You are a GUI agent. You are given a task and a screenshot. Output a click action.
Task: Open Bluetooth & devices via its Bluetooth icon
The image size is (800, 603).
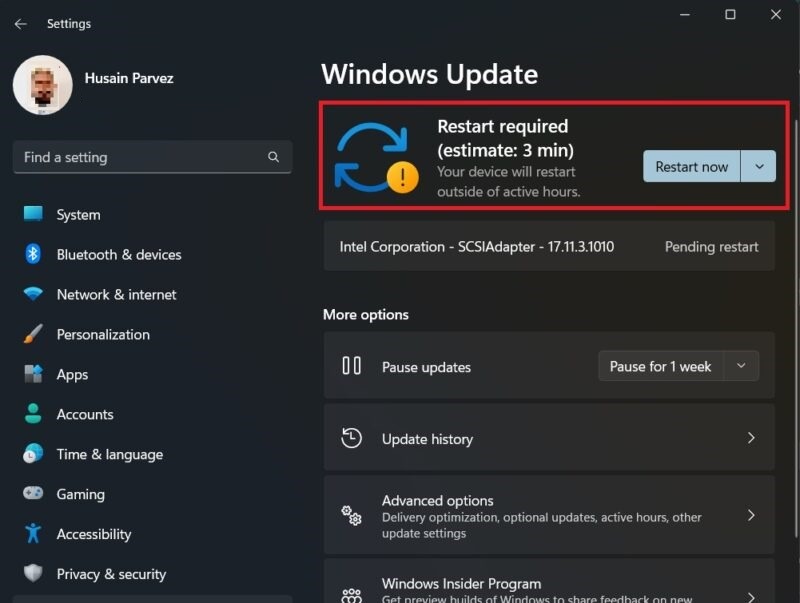point(33,254)
